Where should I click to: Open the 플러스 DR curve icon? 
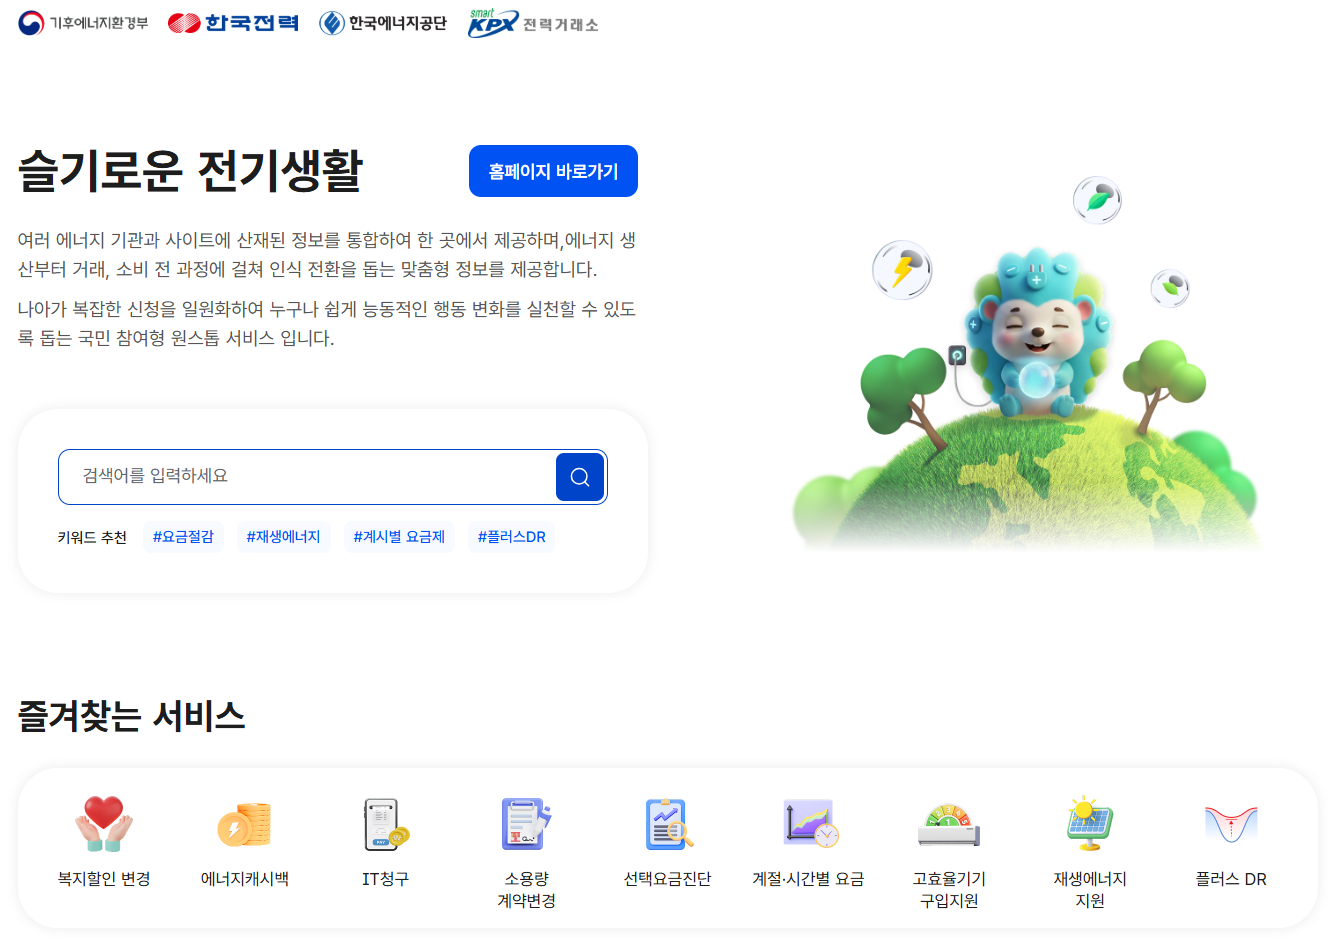(1231, 824)
